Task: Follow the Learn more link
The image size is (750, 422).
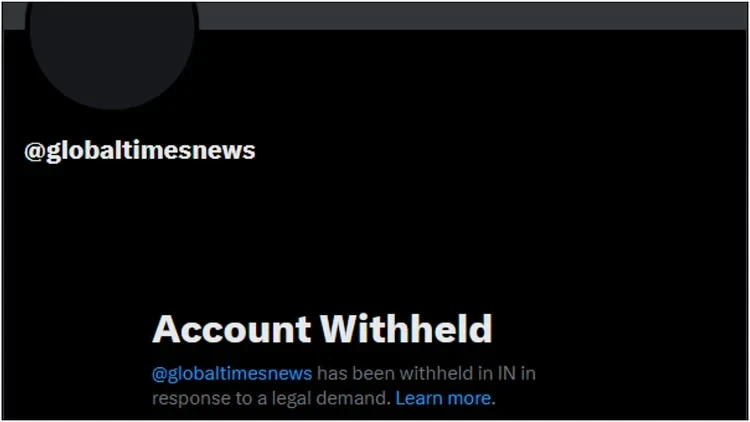Action: tap(443, 398)
